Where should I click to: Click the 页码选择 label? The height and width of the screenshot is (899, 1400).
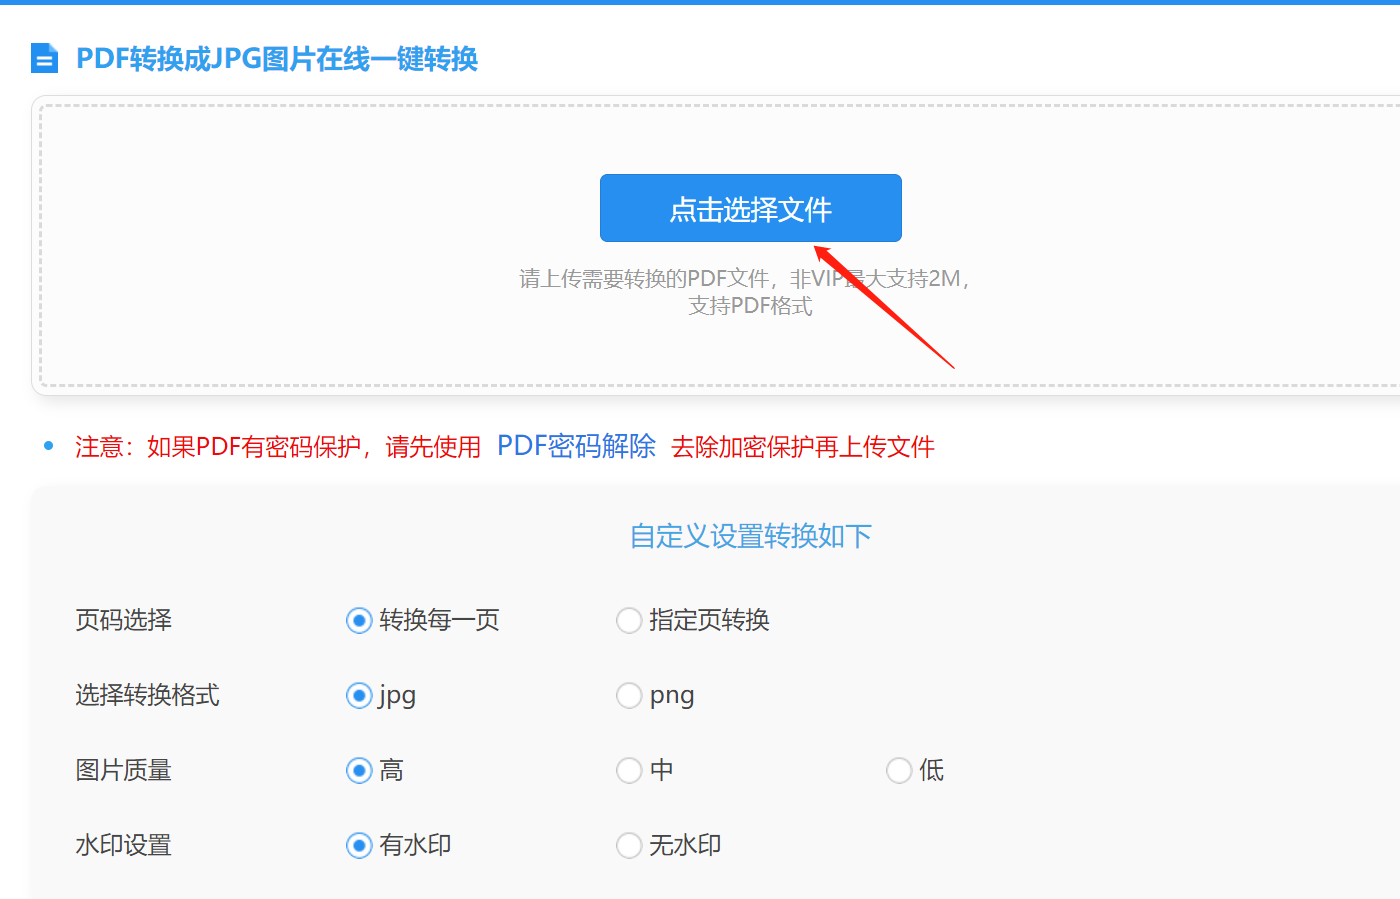pos(124,620)
